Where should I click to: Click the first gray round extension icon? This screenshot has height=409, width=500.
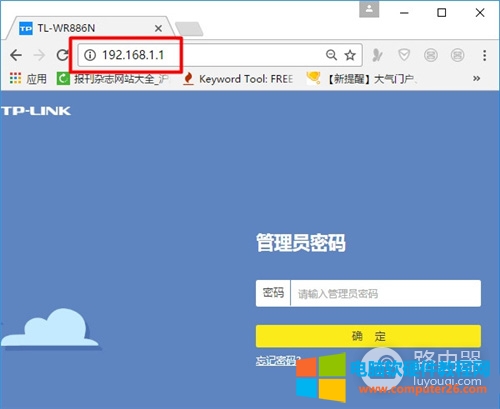pos(431,55)
